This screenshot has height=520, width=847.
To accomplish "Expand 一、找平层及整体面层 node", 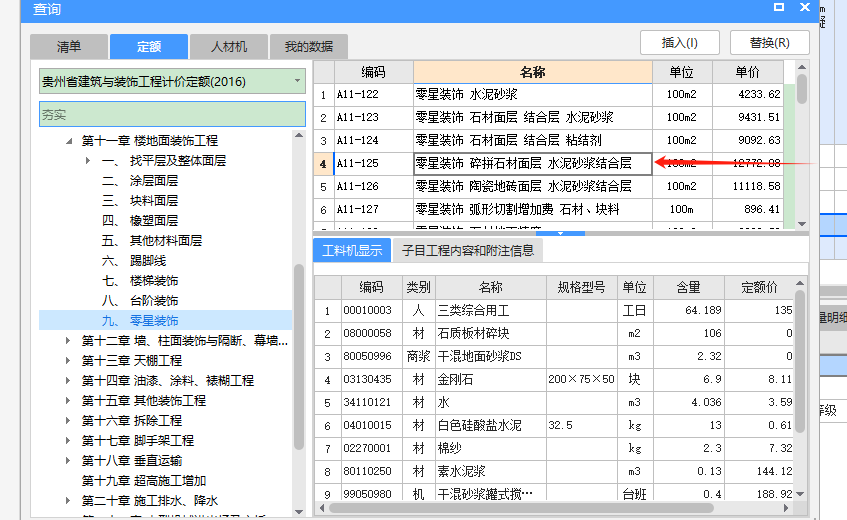I will 88,160.
